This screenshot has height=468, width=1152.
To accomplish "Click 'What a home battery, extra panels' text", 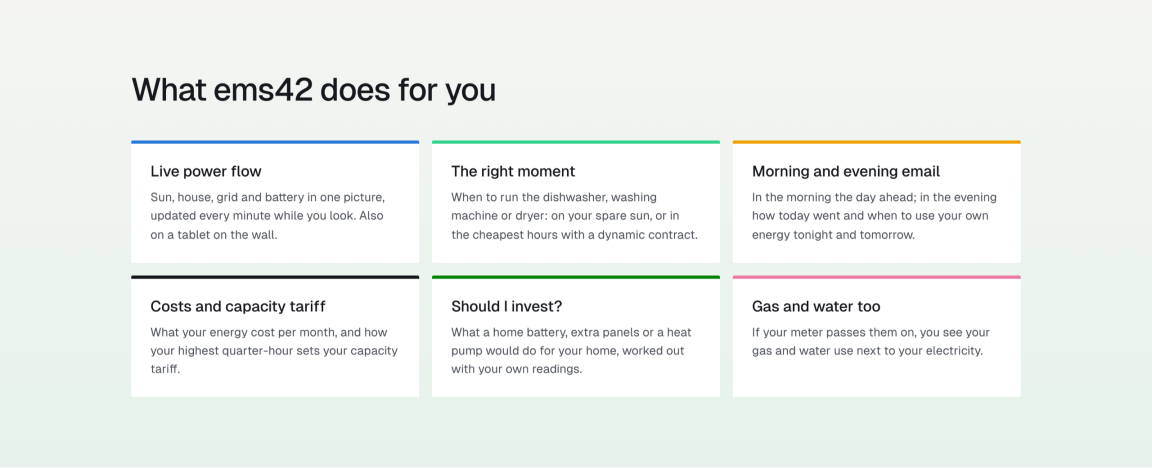I will point(571,351).
